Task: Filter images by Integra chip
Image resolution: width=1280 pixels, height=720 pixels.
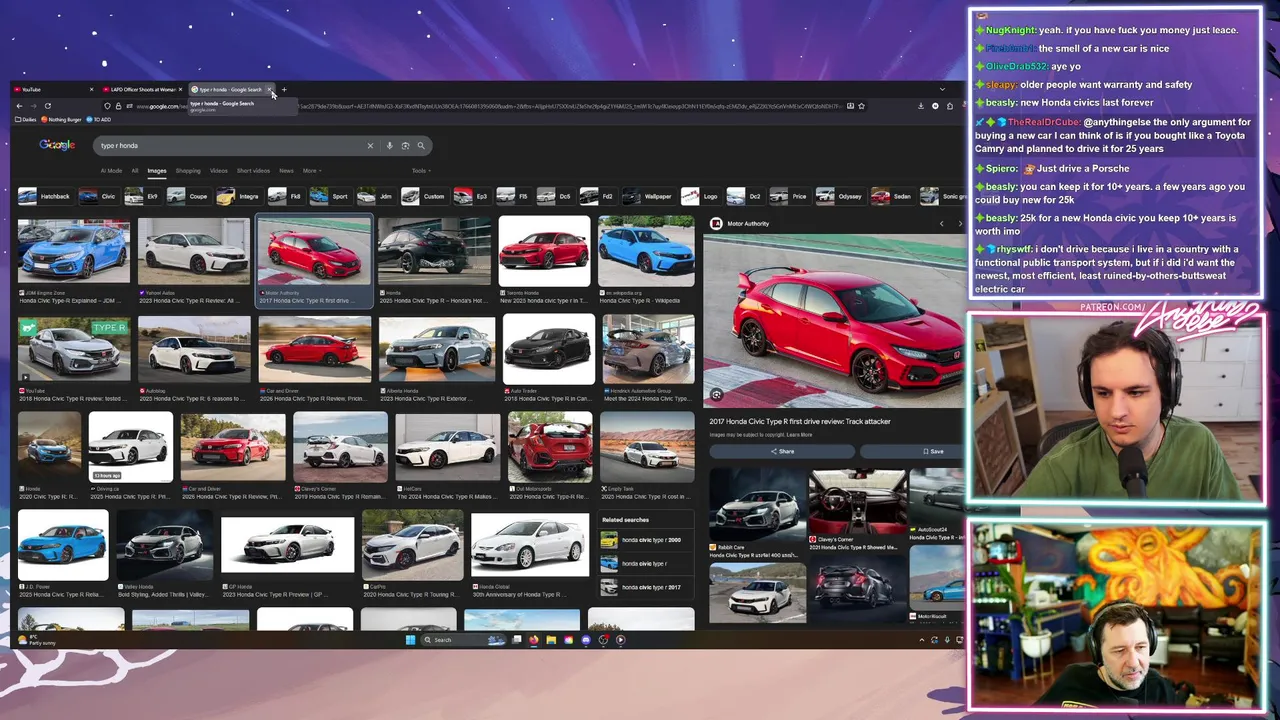Action: tap(239, 196)
